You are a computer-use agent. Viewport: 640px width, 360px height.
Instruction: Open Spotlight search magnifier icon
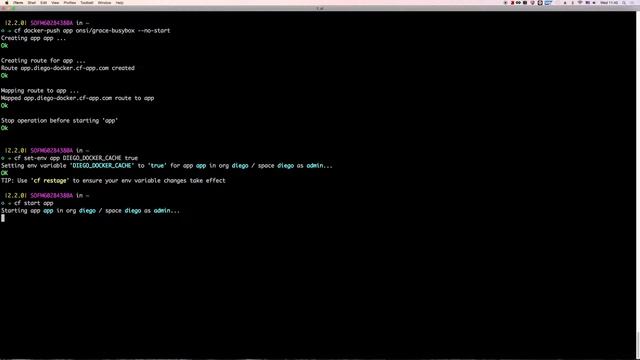tap(624, 2)
